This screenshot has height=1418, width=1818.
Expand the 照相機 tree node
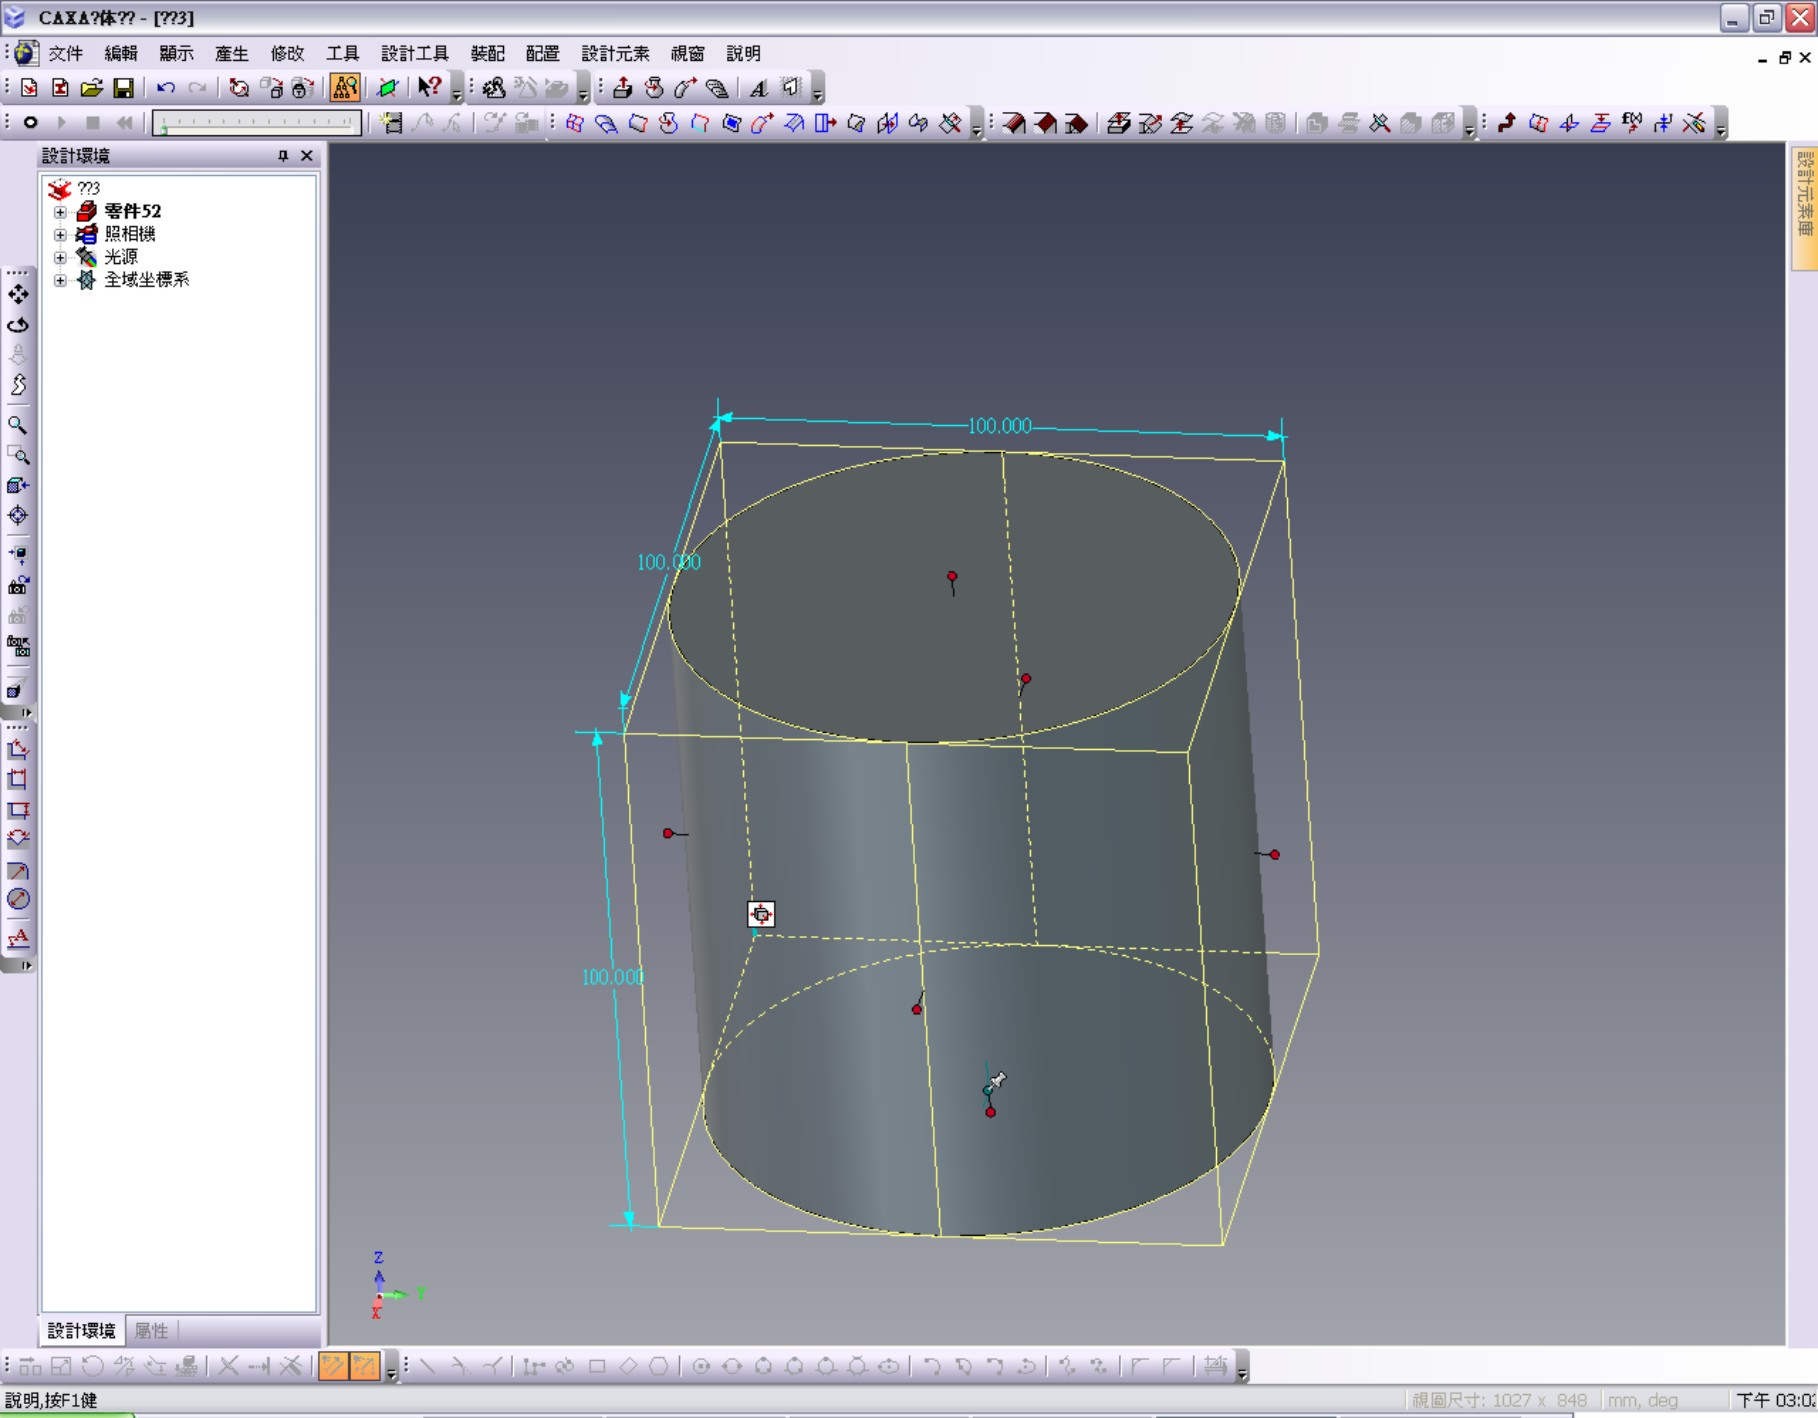pyautogui.click(x=60, y=235)
